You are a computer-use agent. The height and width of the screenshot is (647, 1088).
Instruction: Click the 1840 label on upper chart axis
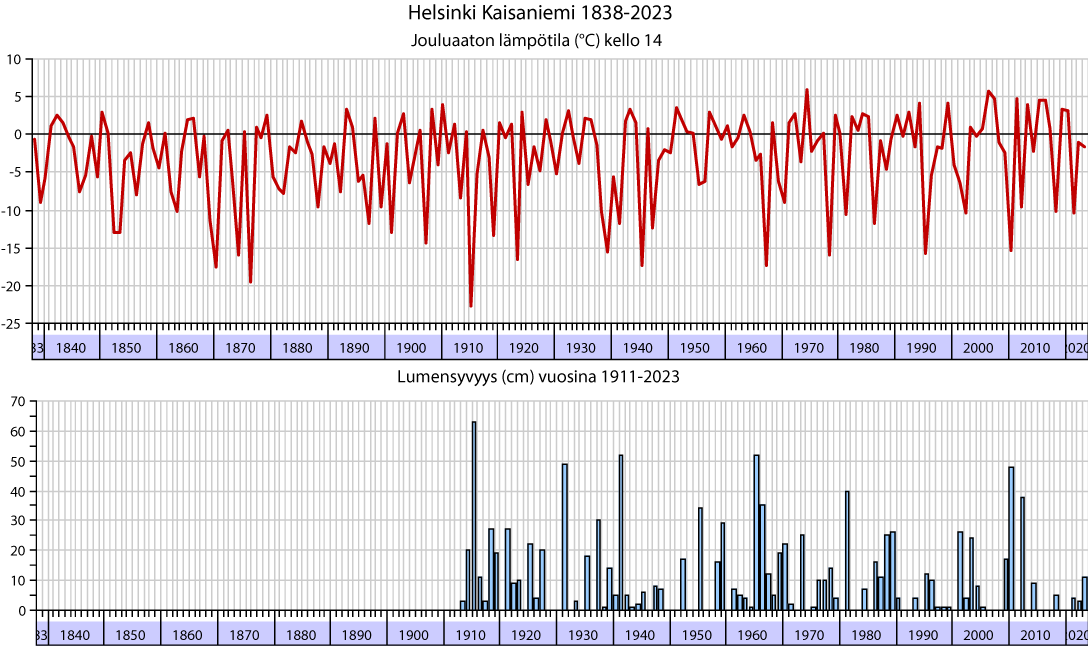[x=71, y=348]
